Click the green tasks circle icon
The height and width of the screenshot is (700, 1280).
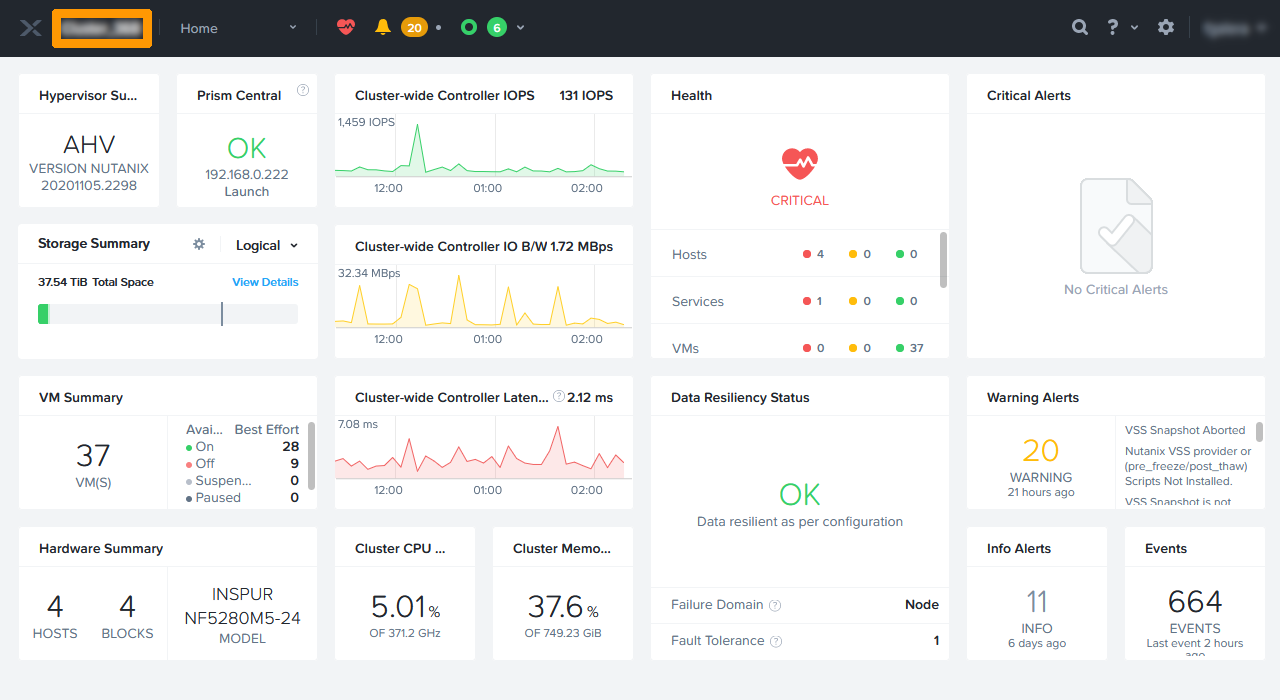(468, 28)
